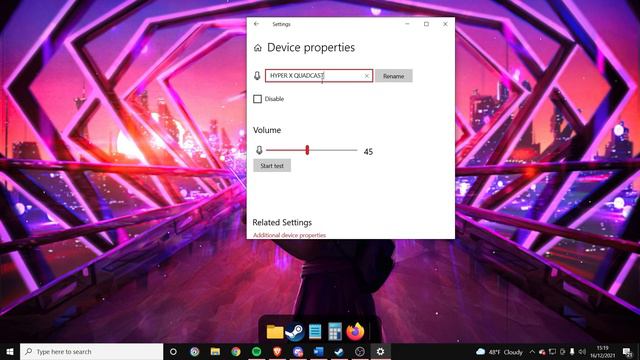
Task: Click the Home icon beside Device properties
Action: click(x=258, y=48)
